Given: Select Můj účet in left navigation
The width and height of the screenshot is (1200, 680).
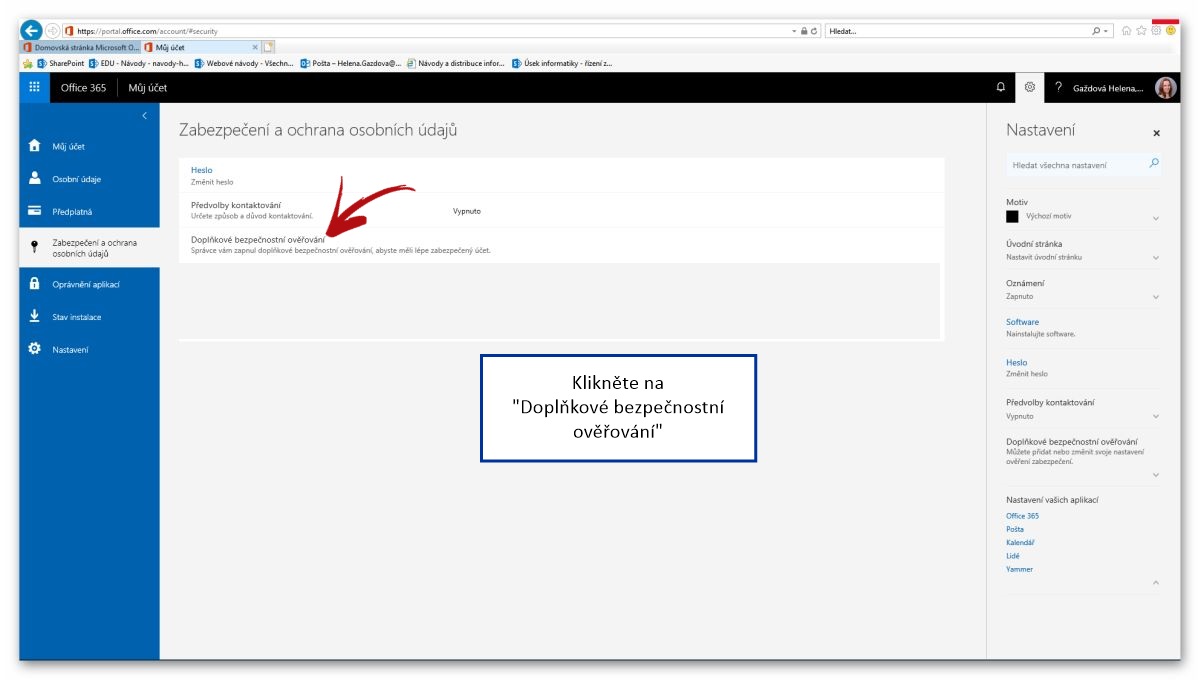Looking at the screenshot, I should 69,146.
